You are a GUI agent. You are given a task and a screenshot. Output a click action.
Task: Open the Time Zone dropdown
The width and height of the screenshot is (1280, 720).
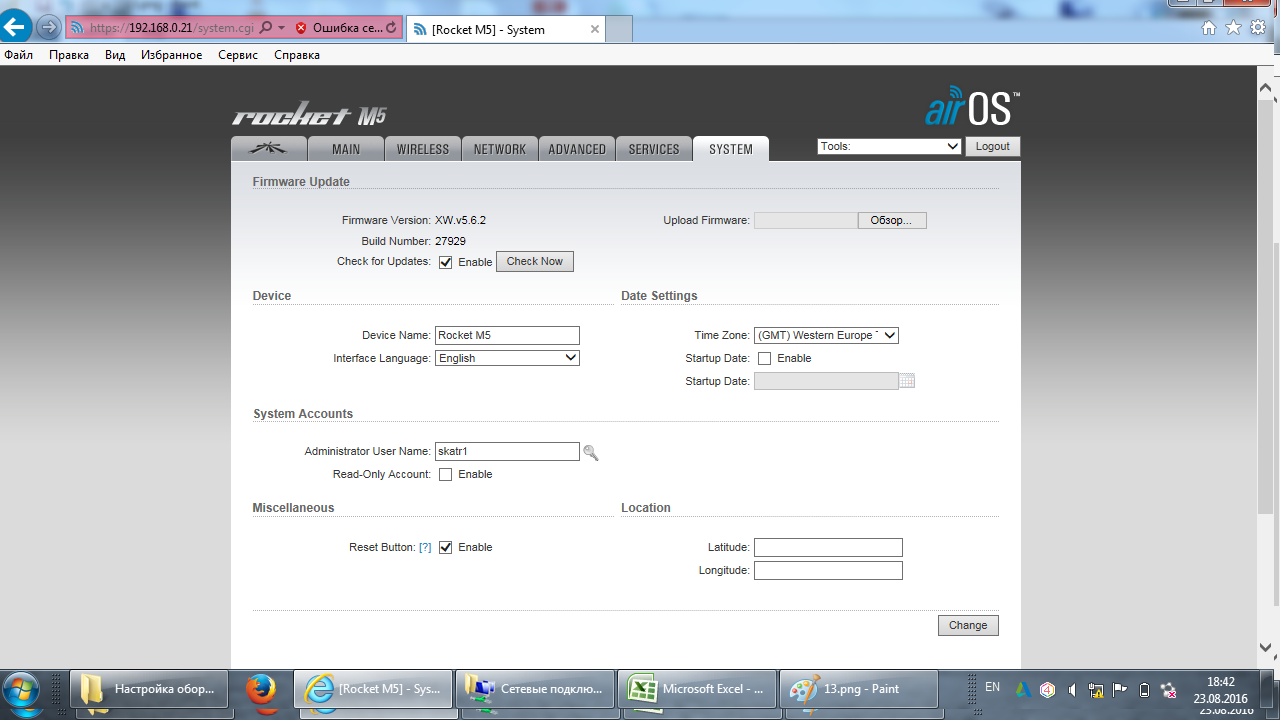click(x=826, y=335)
